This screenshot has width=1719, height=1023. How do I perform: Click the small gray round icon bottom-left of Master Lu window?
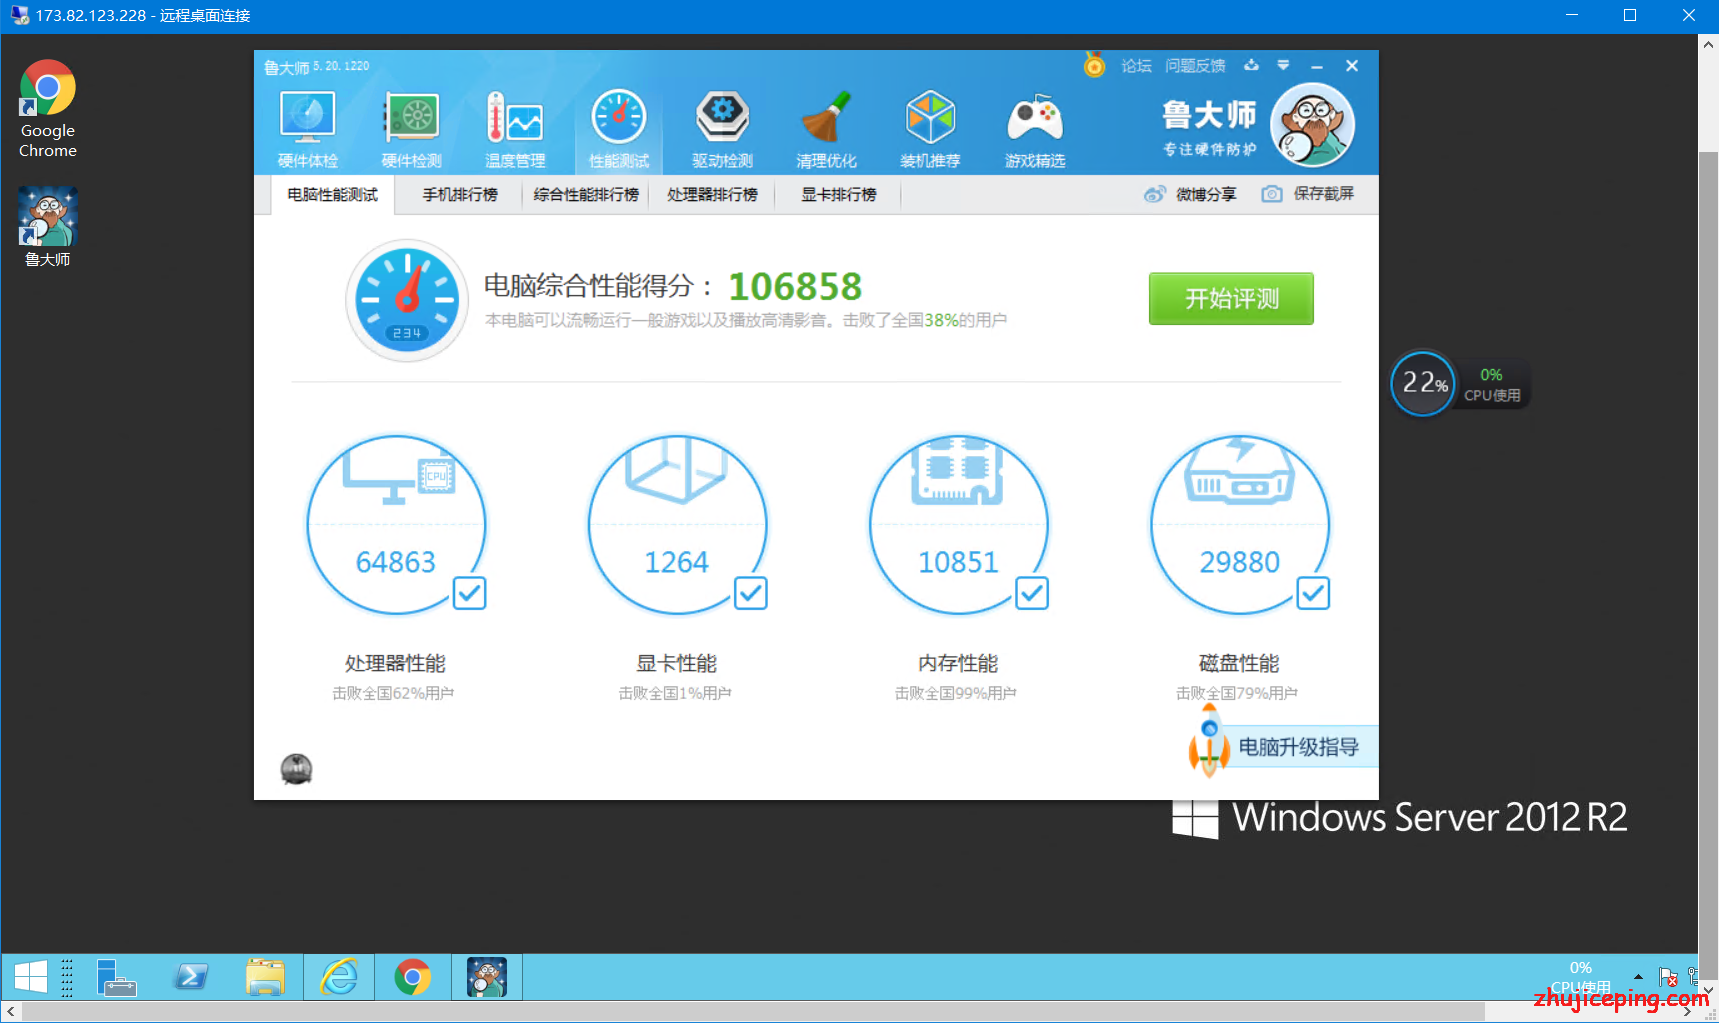296,769
